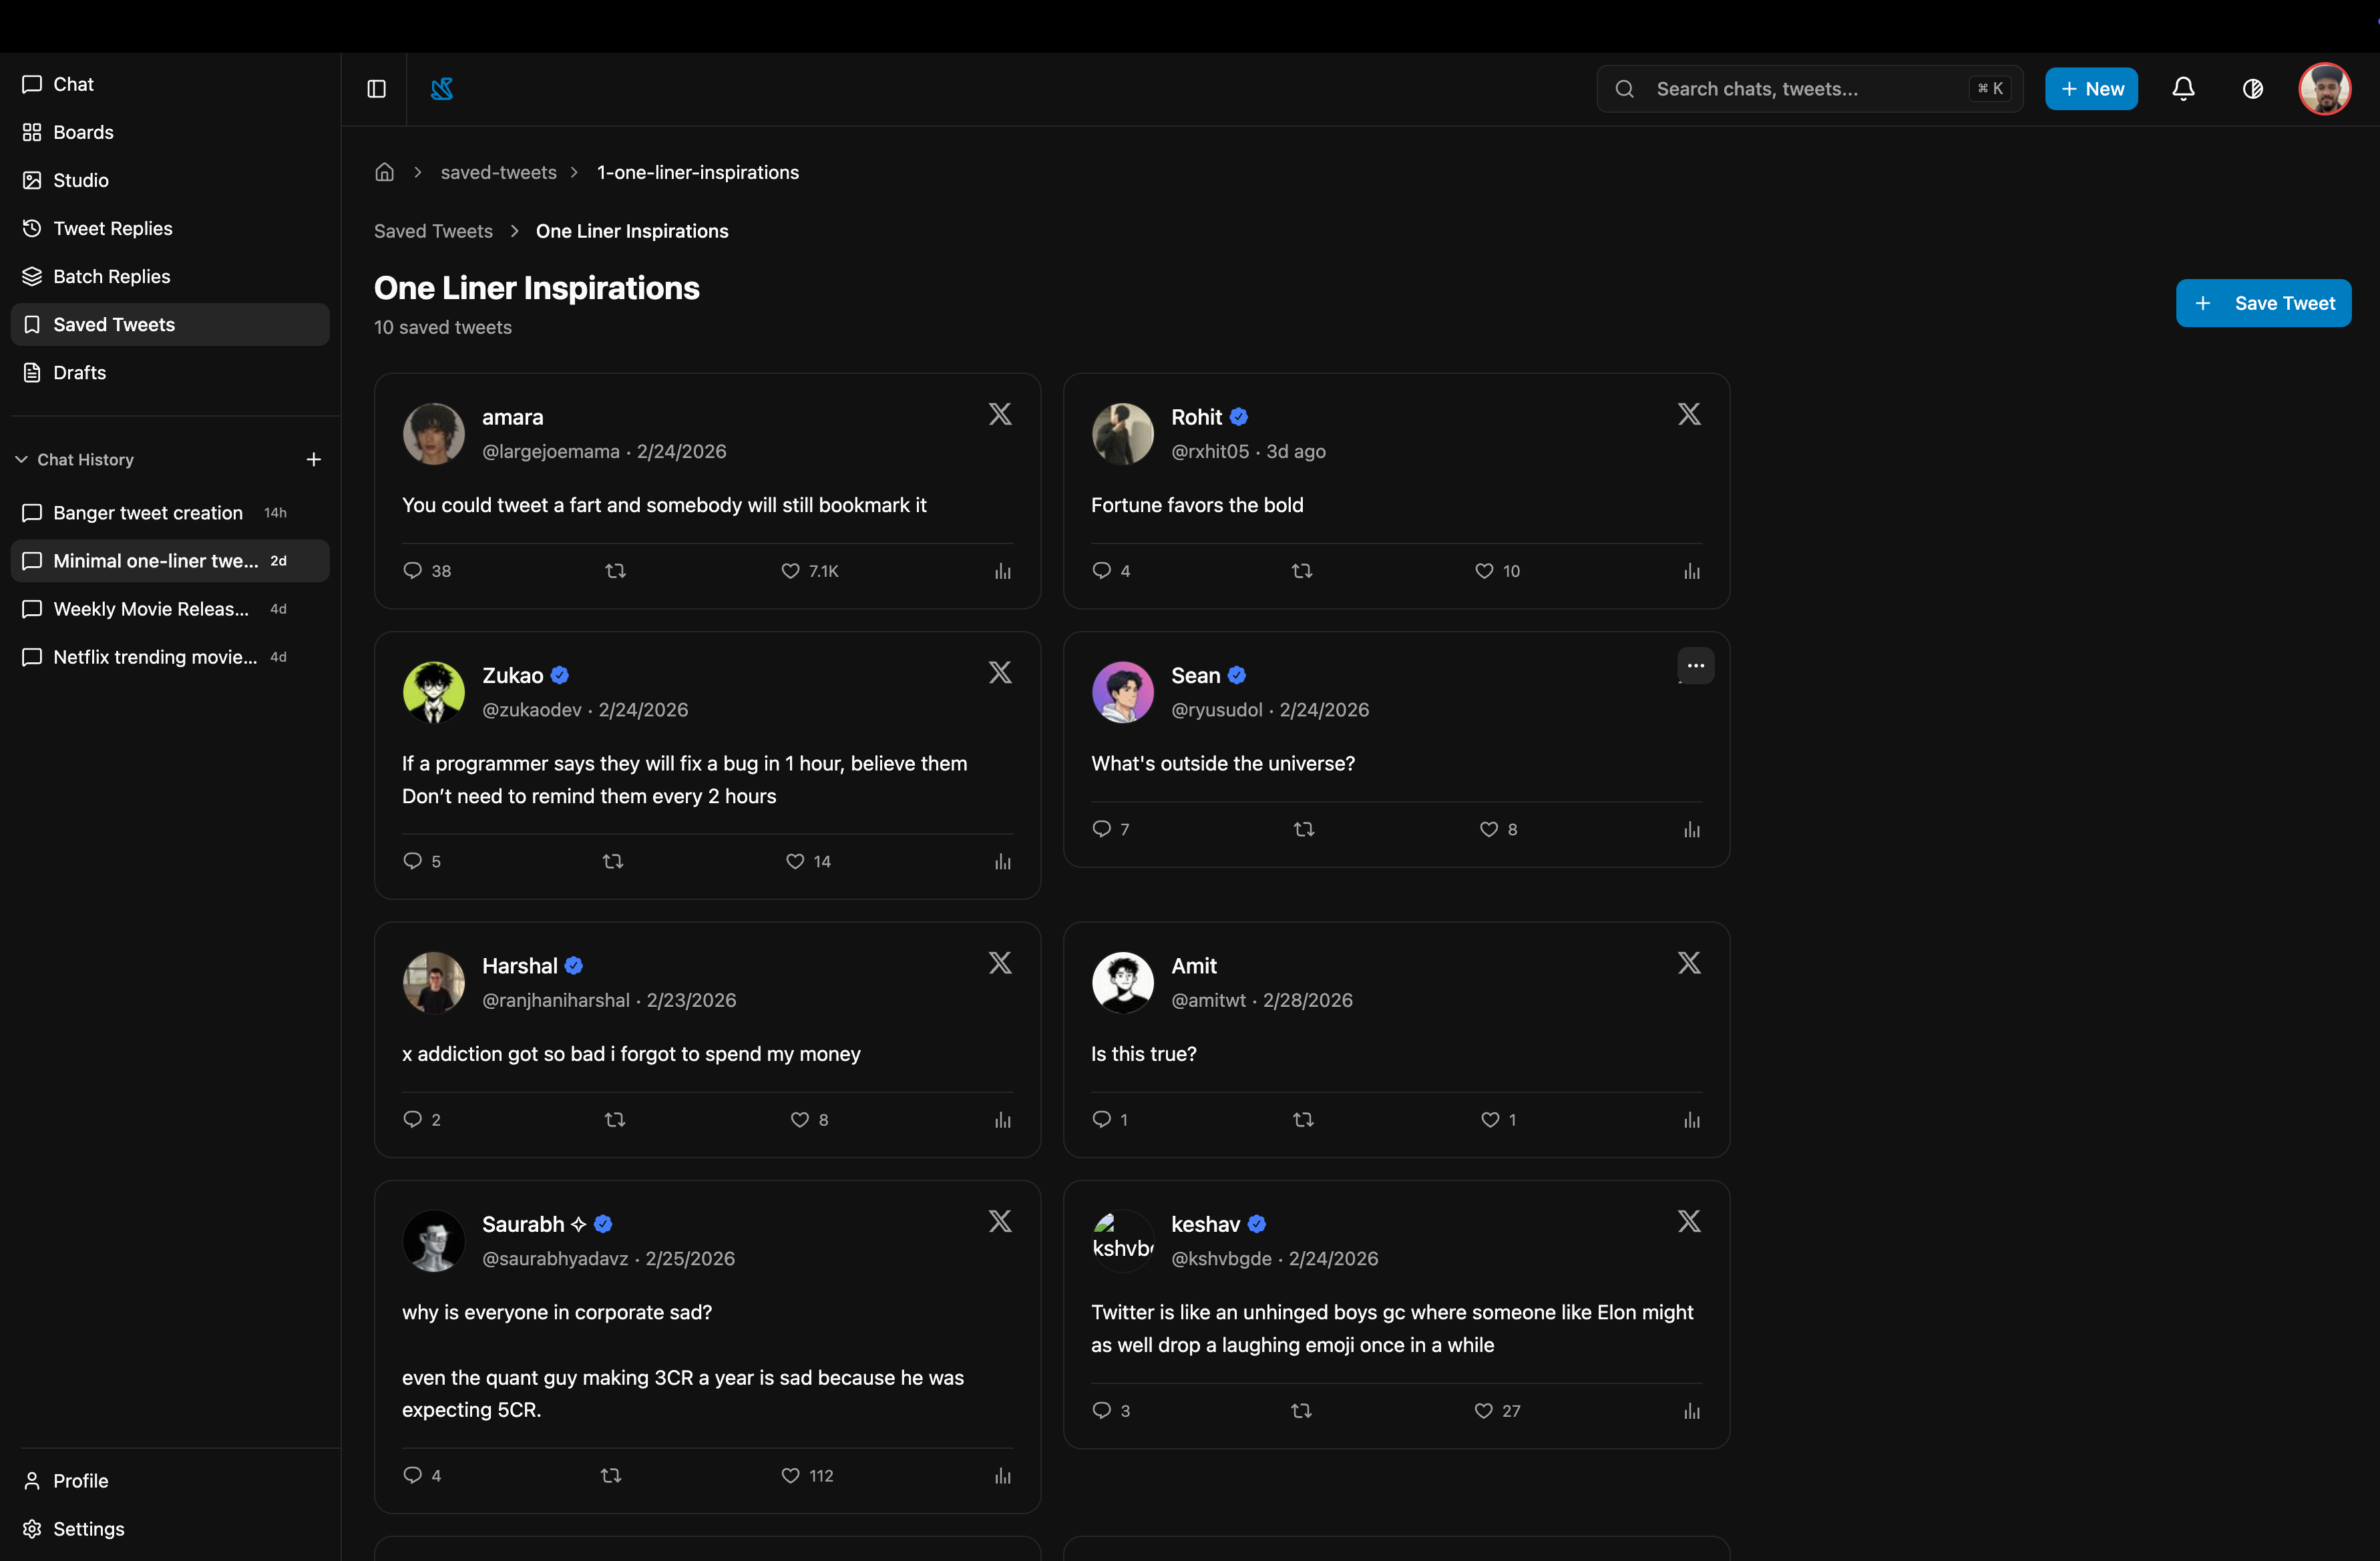
Task: Click reply bubble on keshav's tweet
Action: coord(1101,1410)
